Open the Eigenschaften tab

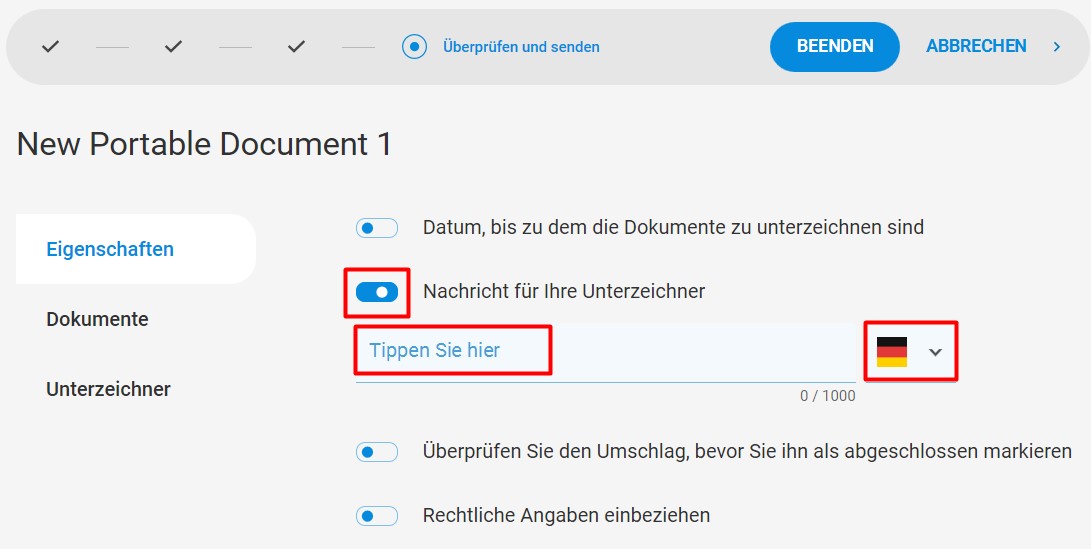click(136, 249)
